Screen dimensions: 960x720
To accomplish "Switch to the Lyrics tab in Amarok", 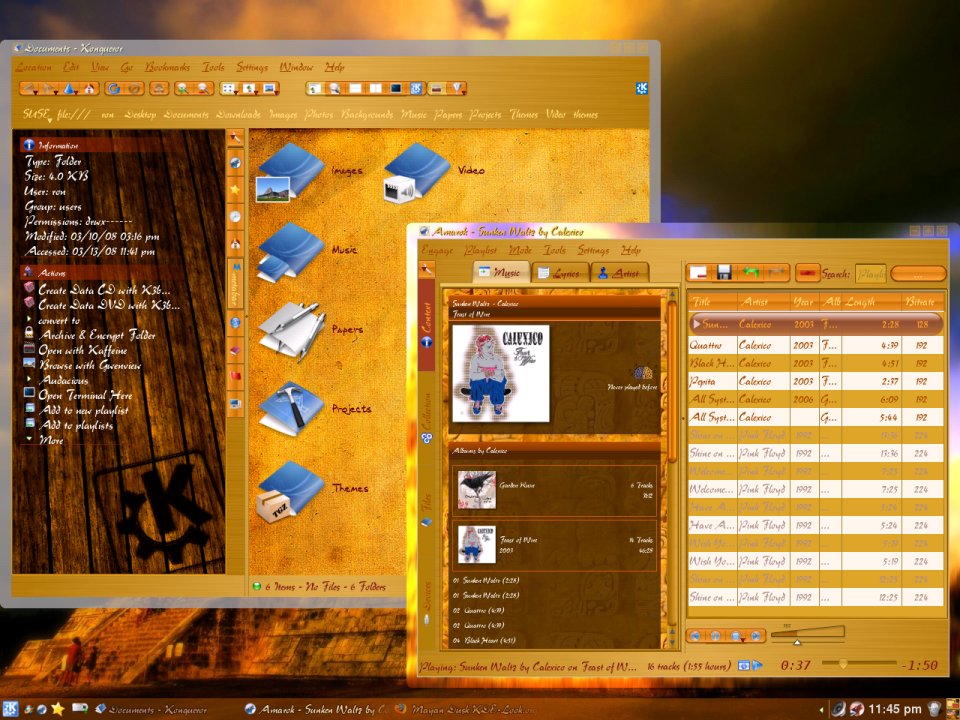I will [x=559, y=273].
